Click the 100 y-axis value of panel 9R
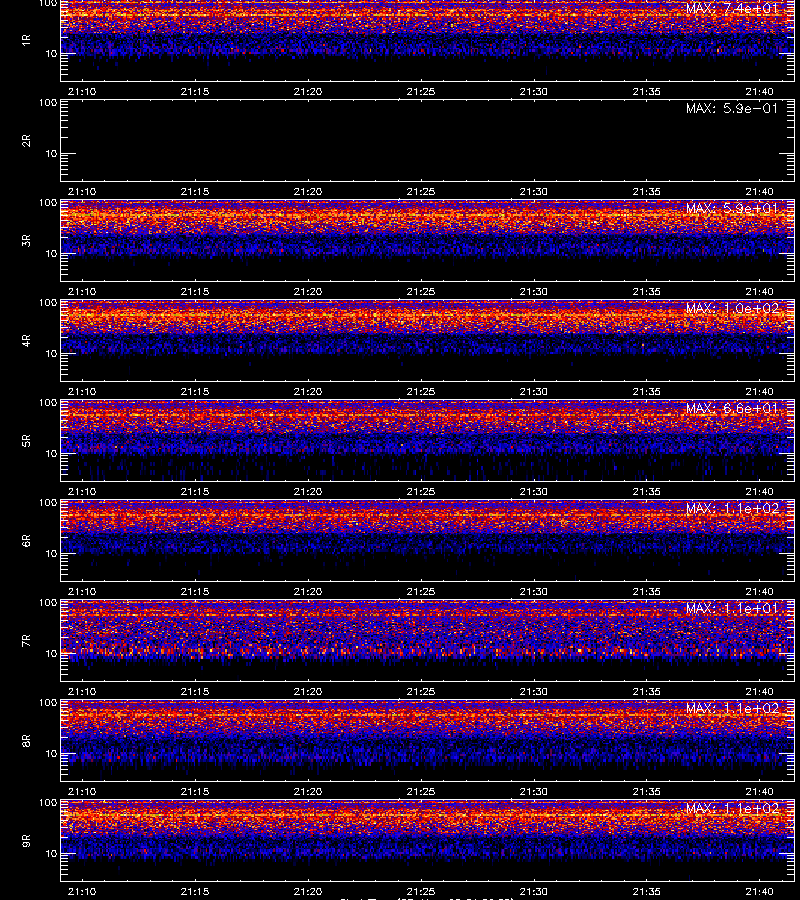800x900 pixels. (48, 802)
